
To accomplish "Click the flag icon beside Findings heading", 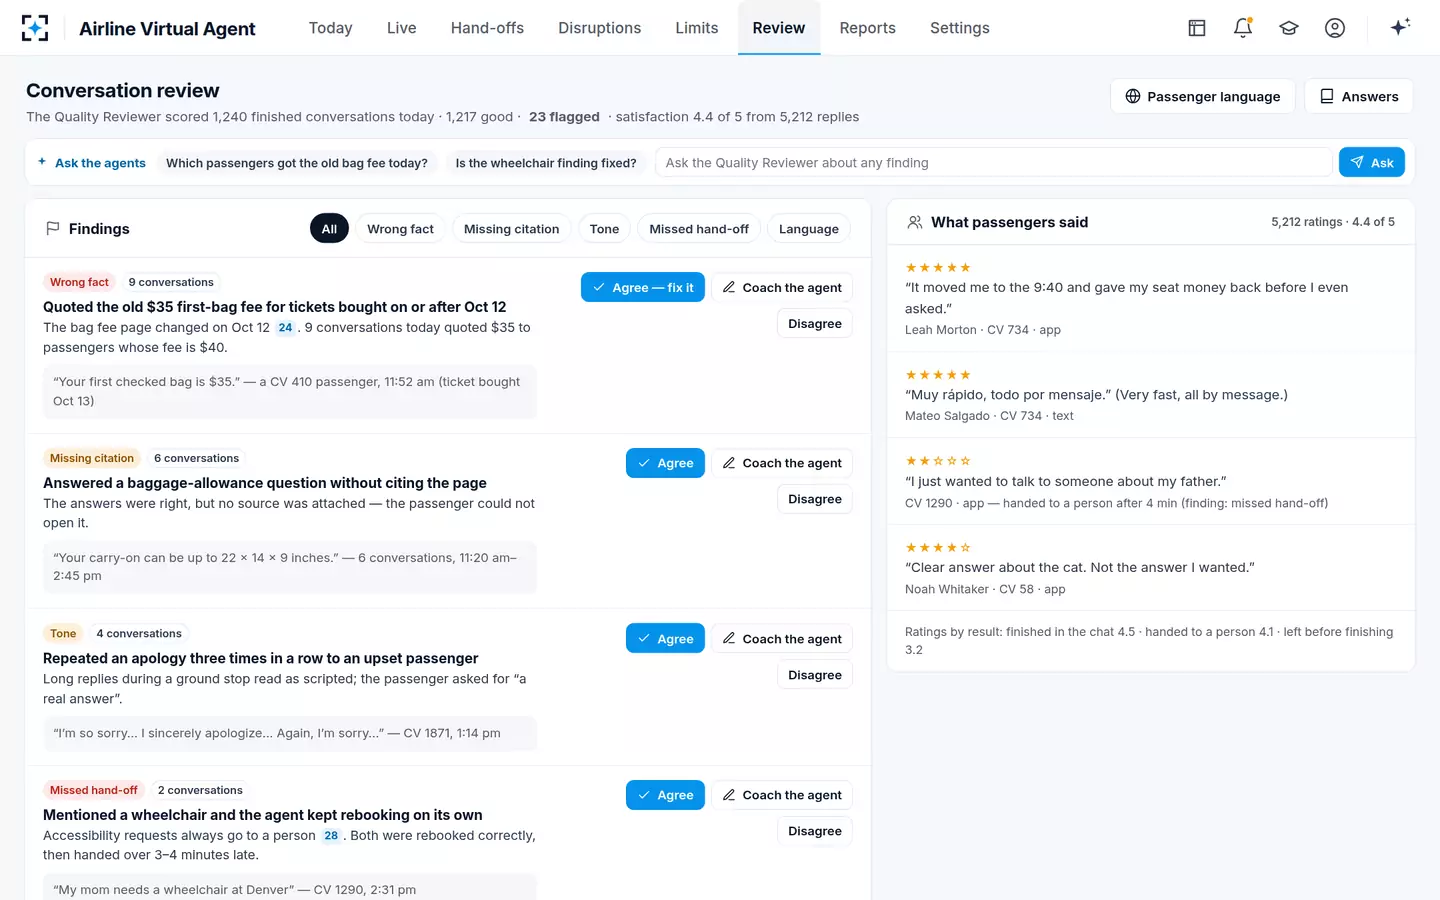I will pos(53,229).
